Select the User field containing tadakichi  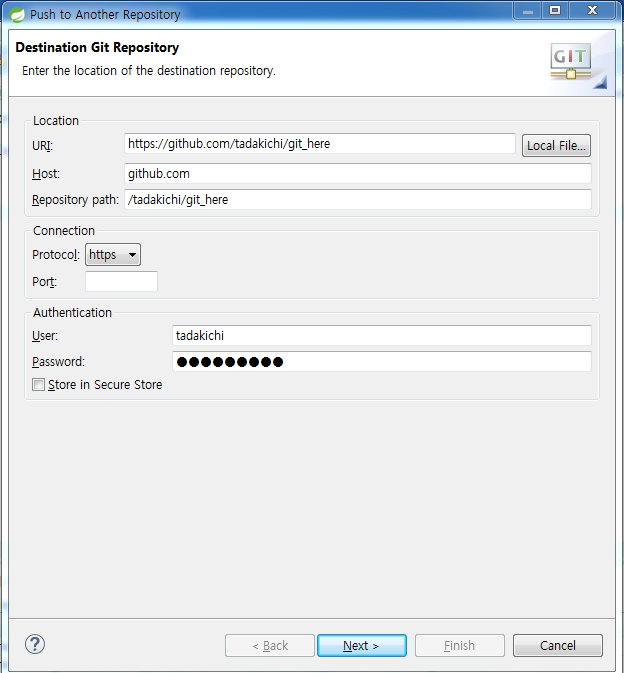click(382, 336)
